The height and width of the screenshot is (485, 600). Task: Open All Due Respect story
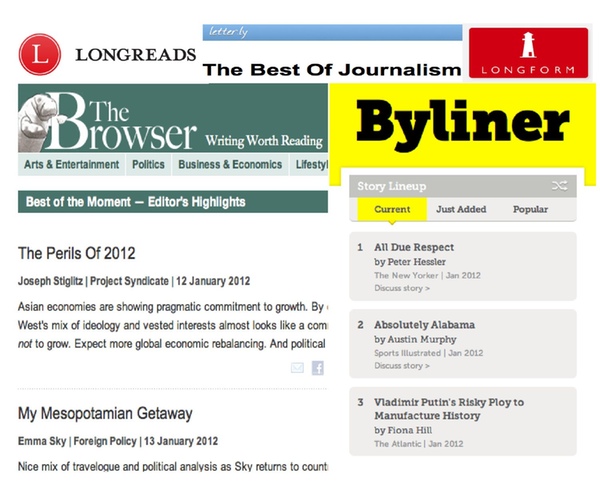tap(414, 247)
